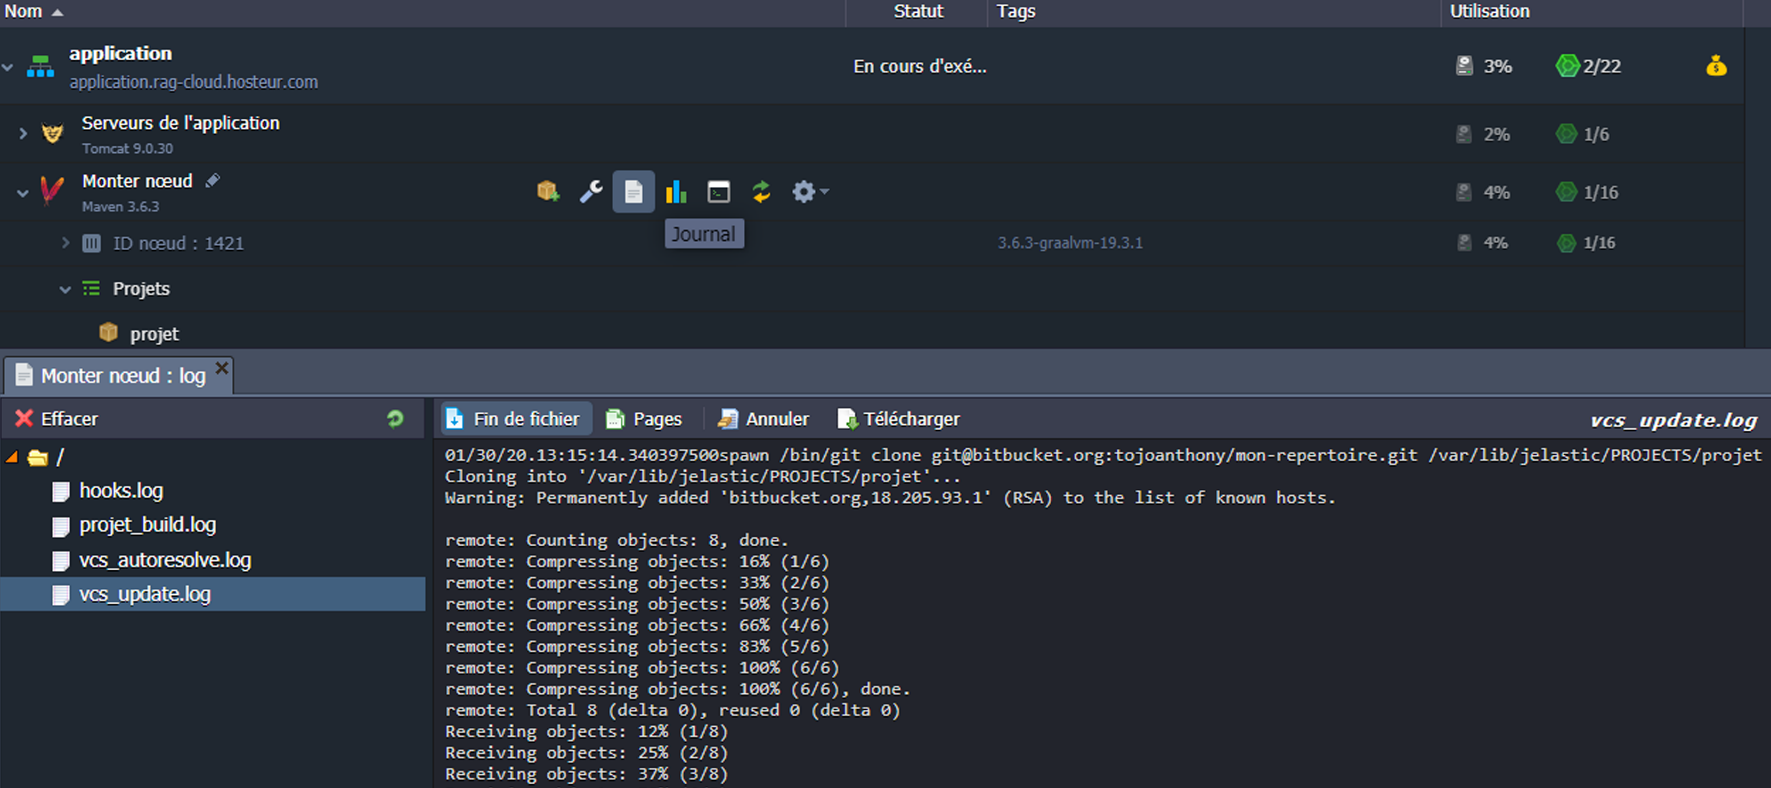Image resolution: width=1771 pixels, height=788 pixels.
Task: Launch the Web SSH terminal icon
Action: pyautogui.click(x=718, y=192)
